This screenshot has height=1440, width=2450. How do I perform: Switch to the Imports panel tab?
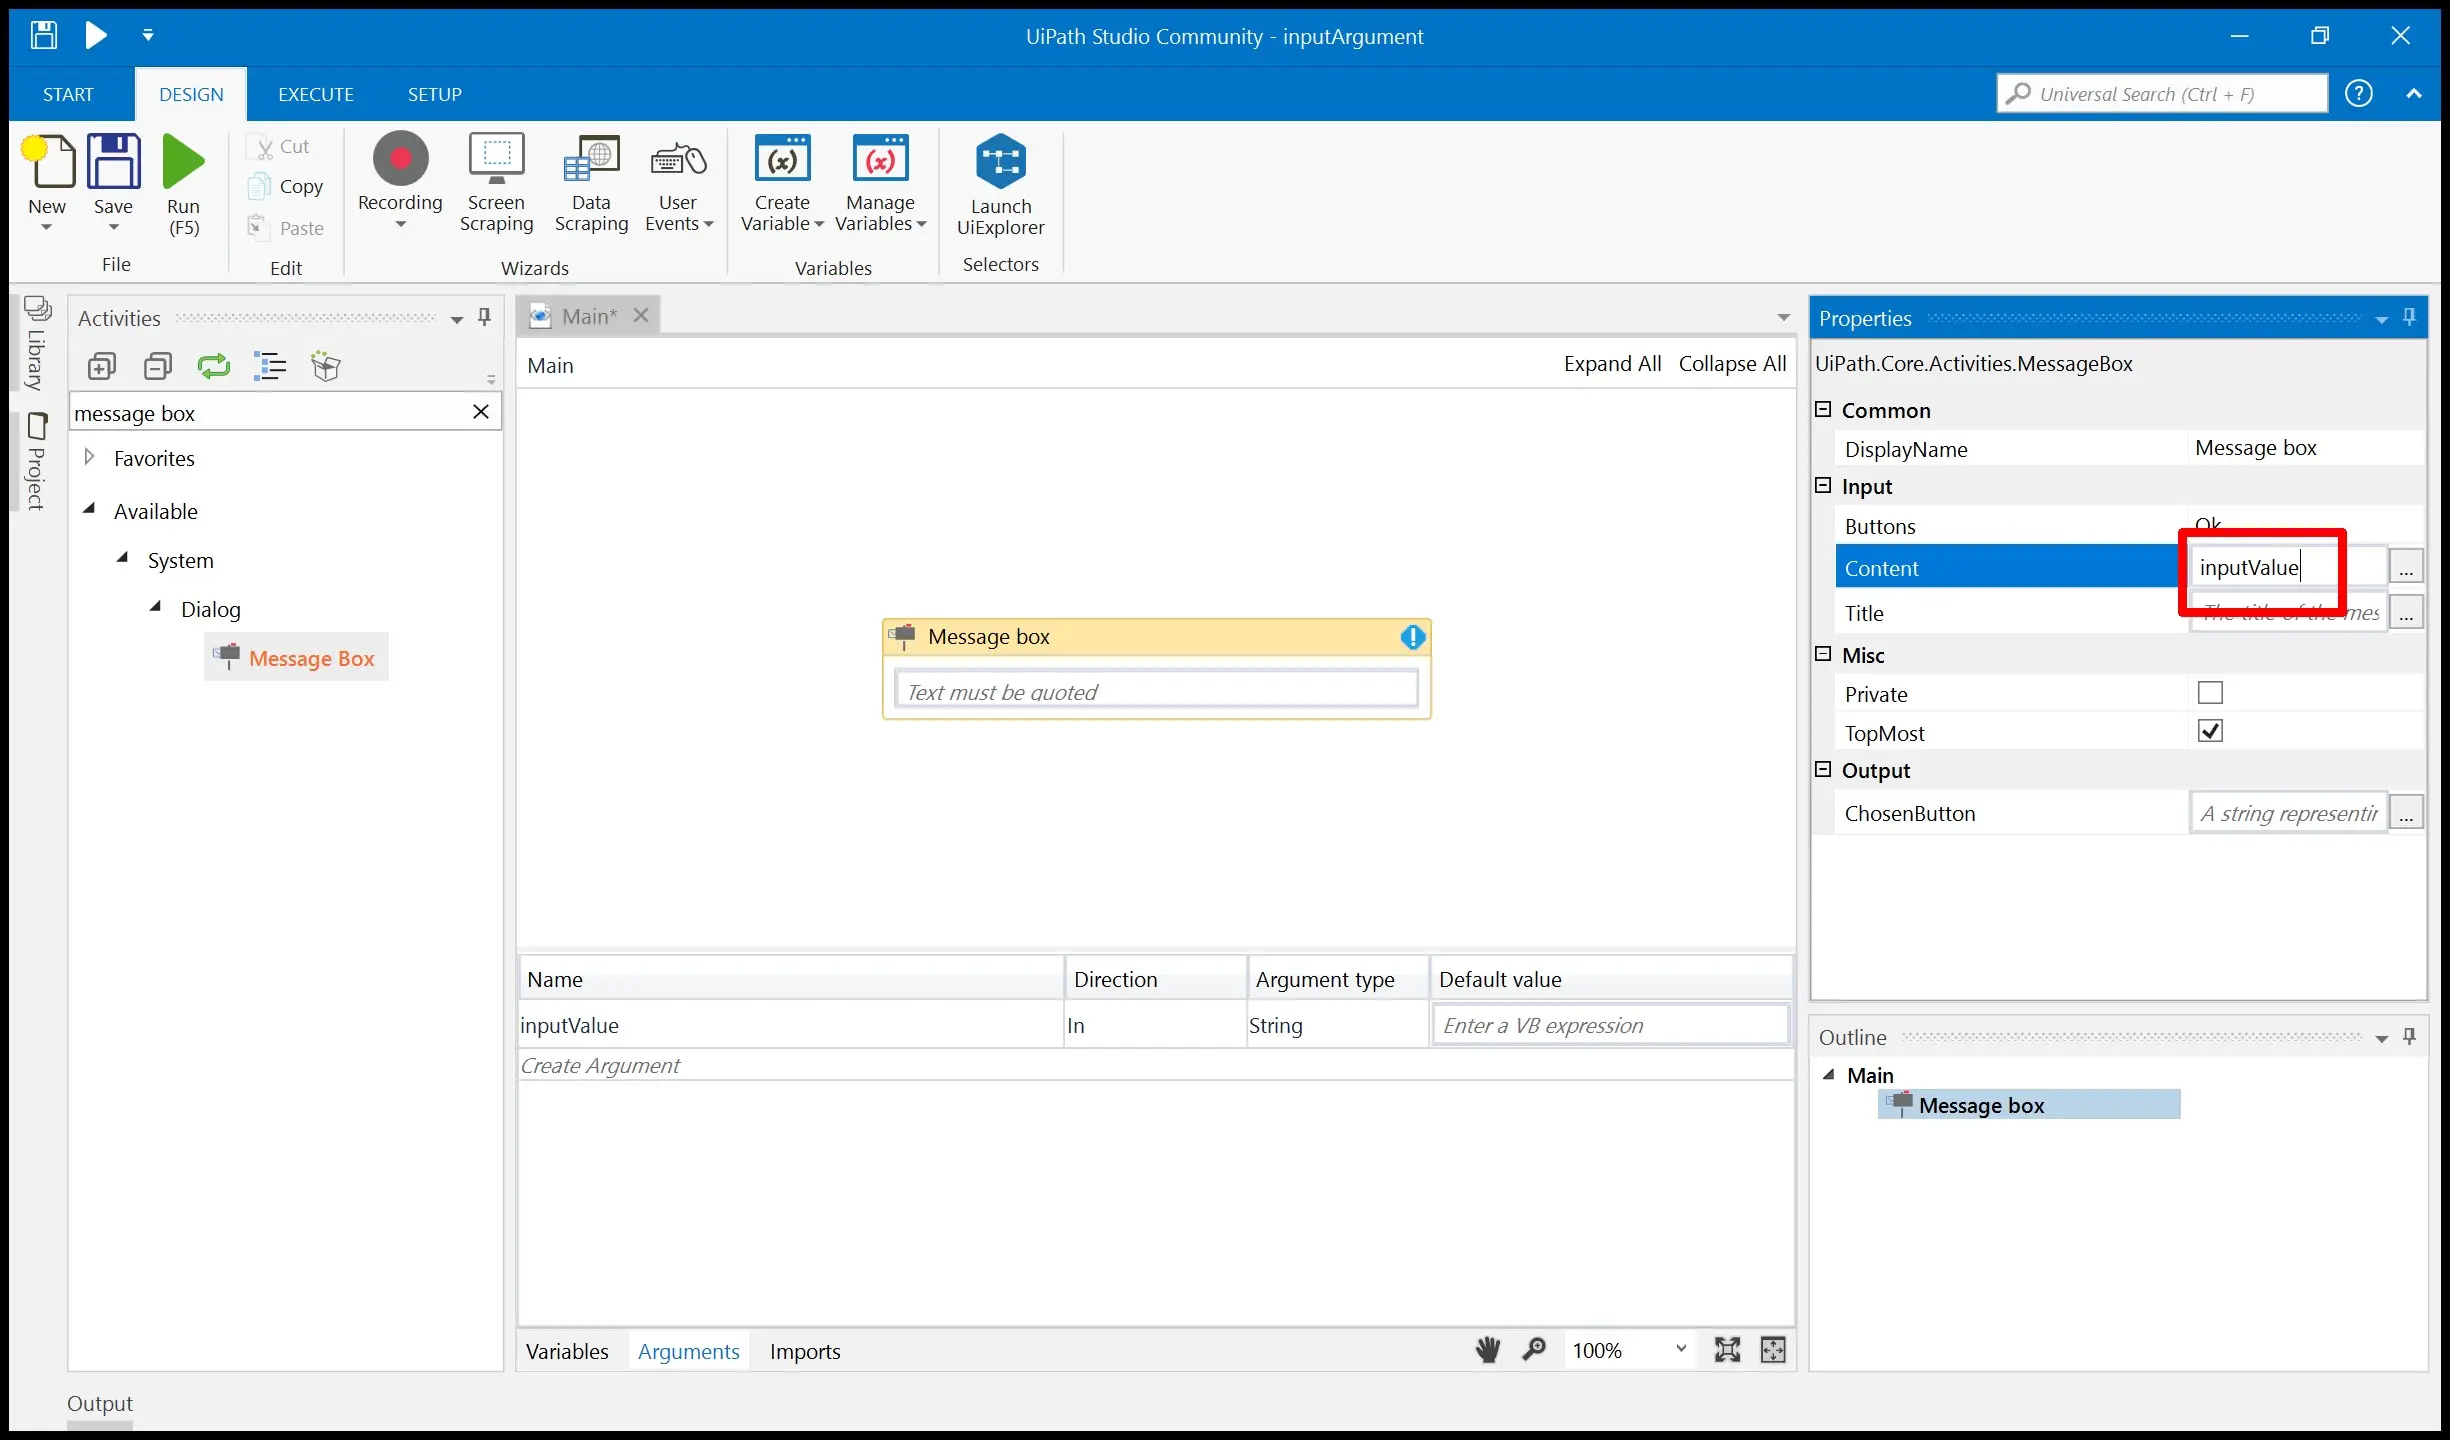point(805,1351)
